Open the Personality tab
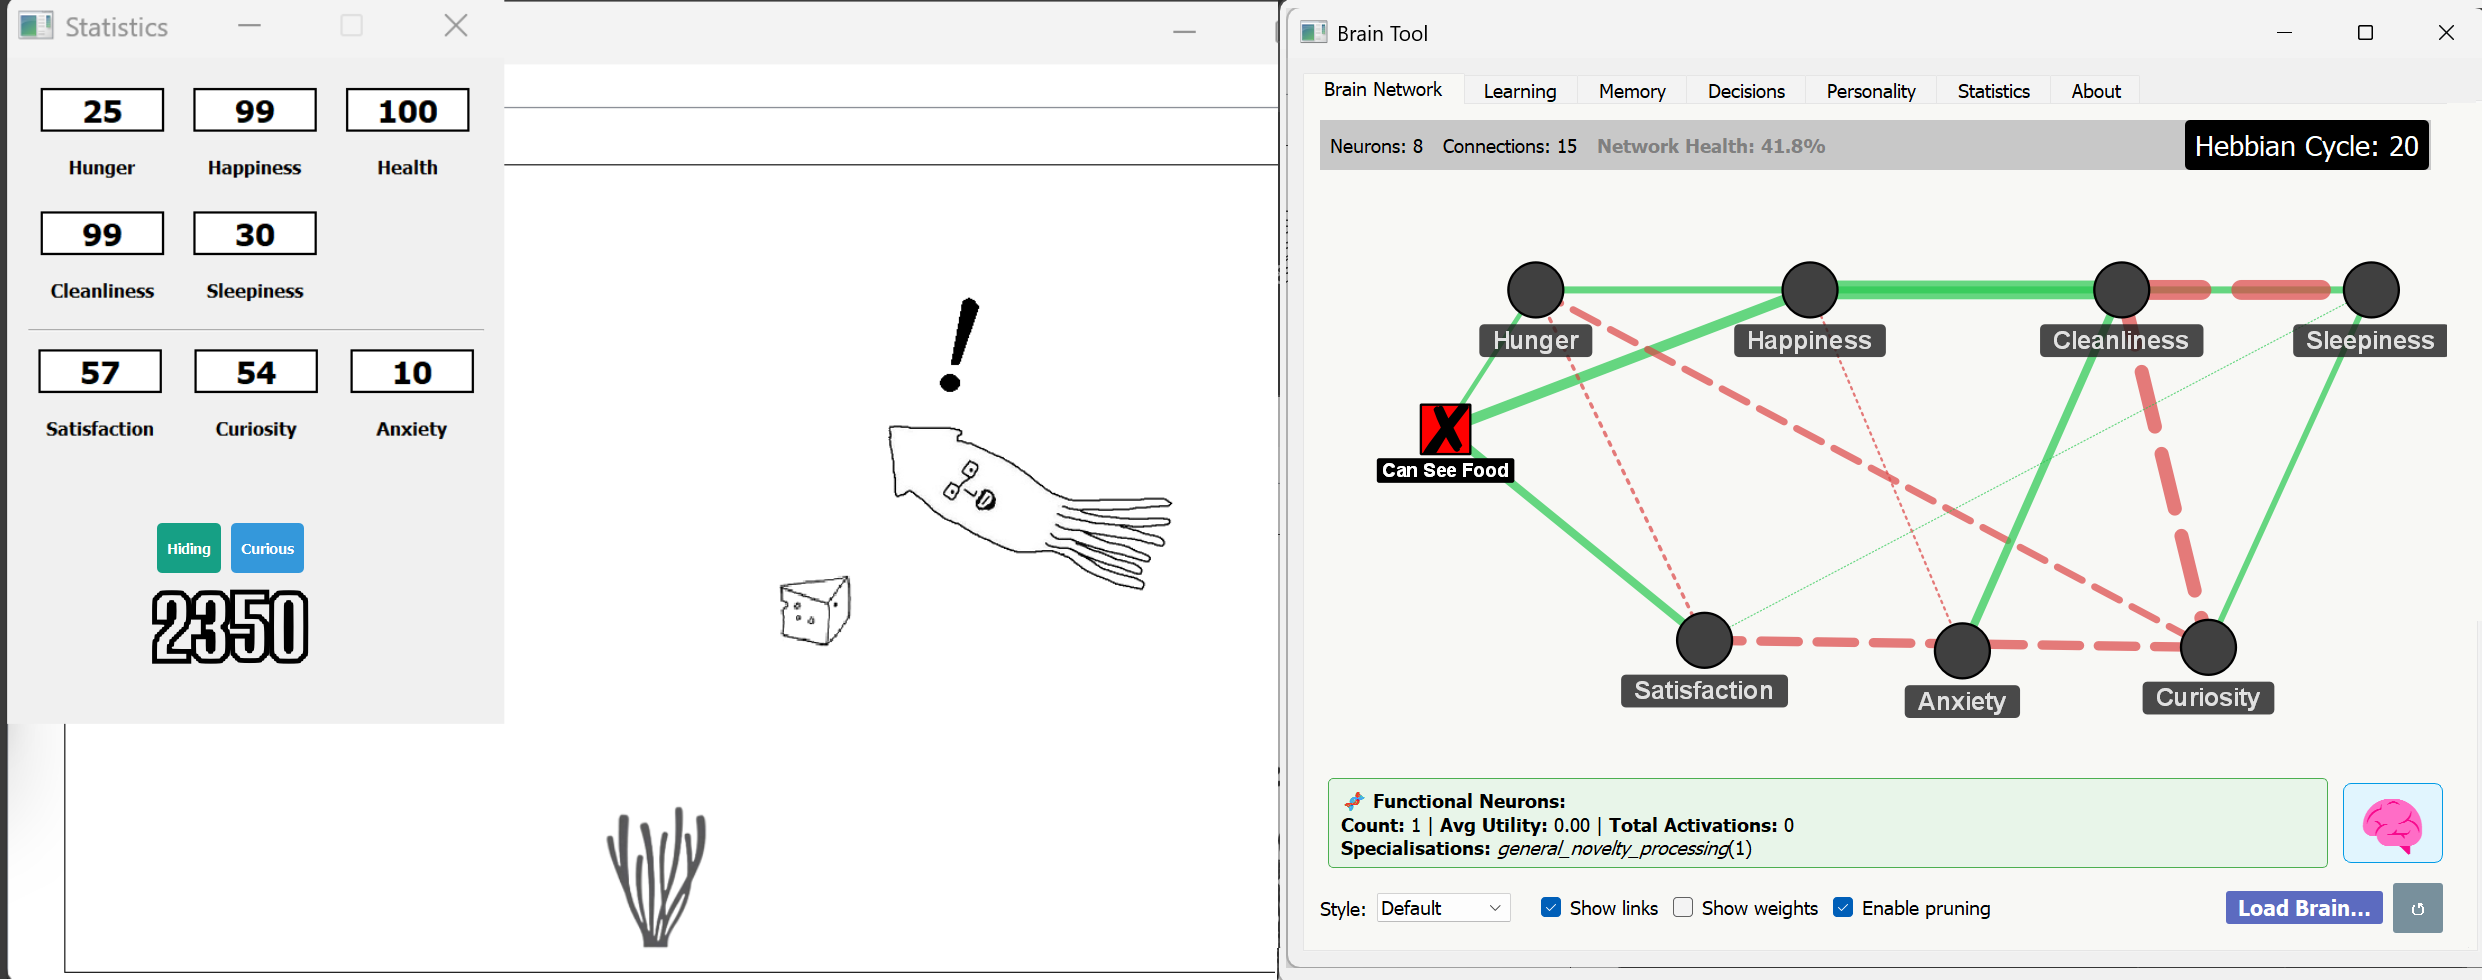The width and height of the screenshot is (2482, 980). (x=1869, y=90)
